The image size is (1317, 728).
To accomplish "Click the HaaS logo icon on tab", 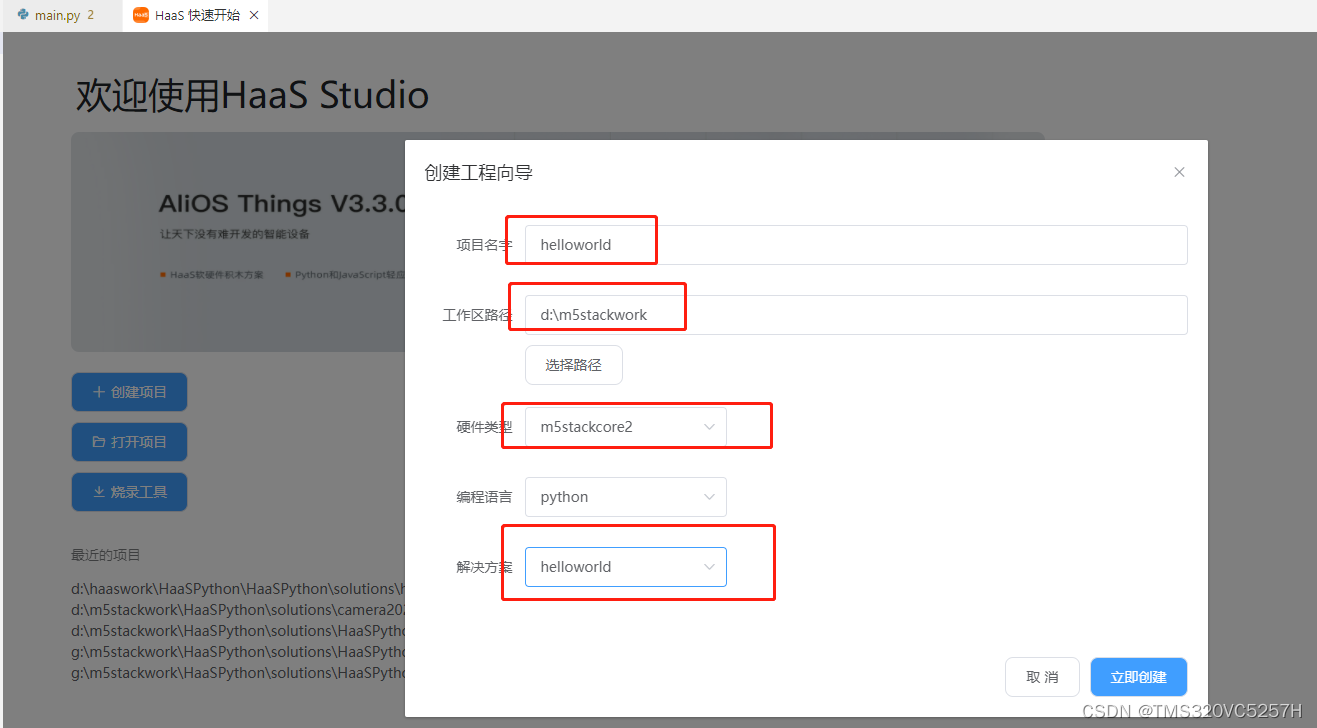I will 141,15.
